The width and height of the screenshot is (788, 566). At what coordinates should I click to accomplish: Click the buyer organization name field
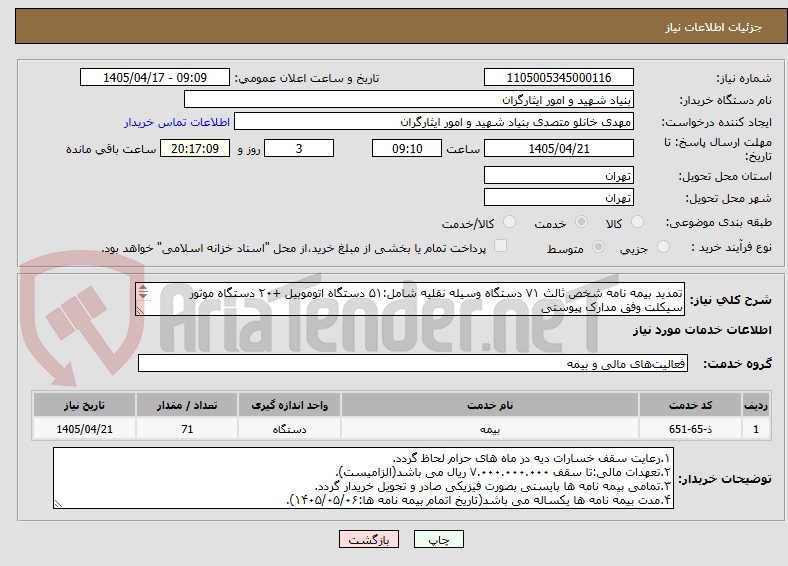(x=409, y=100)
